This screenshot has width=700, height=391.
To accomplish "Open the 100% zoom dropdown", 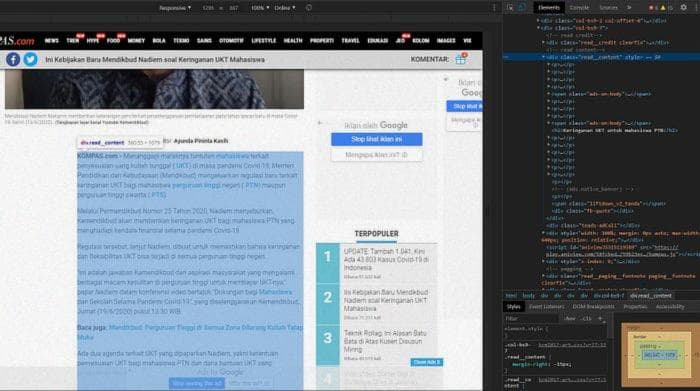I will tap(260, 8).
